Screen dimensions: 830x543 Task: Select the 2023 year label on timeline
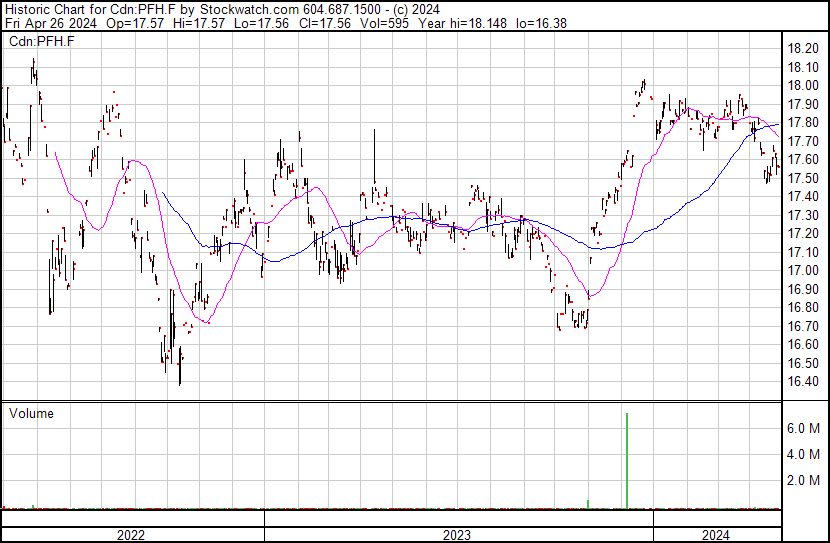(457, 535)
